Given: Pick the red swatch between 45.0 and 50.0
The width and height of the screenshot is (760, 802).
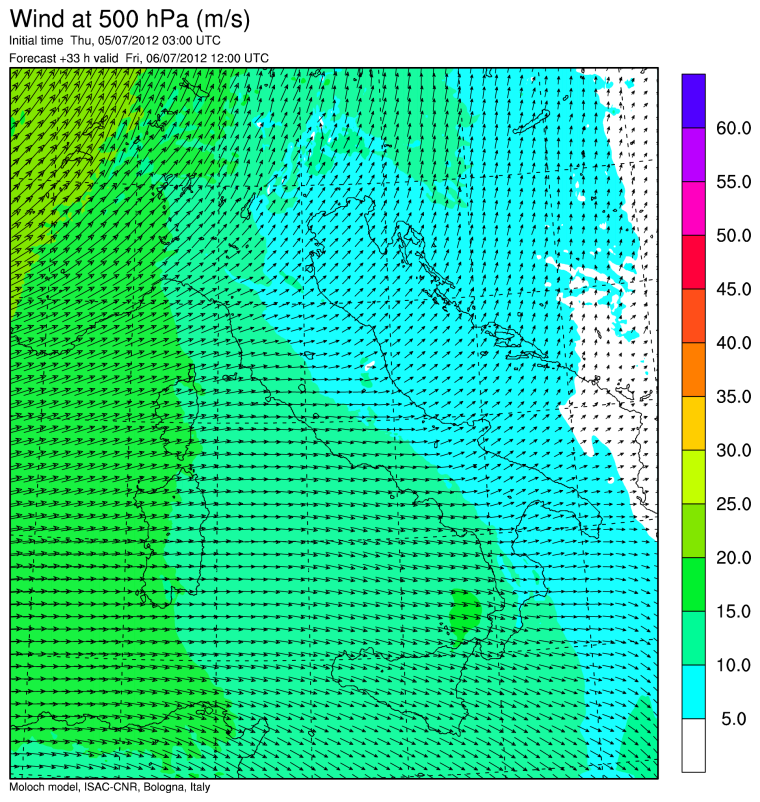Looking at the screenshot, I should (694, 262).
